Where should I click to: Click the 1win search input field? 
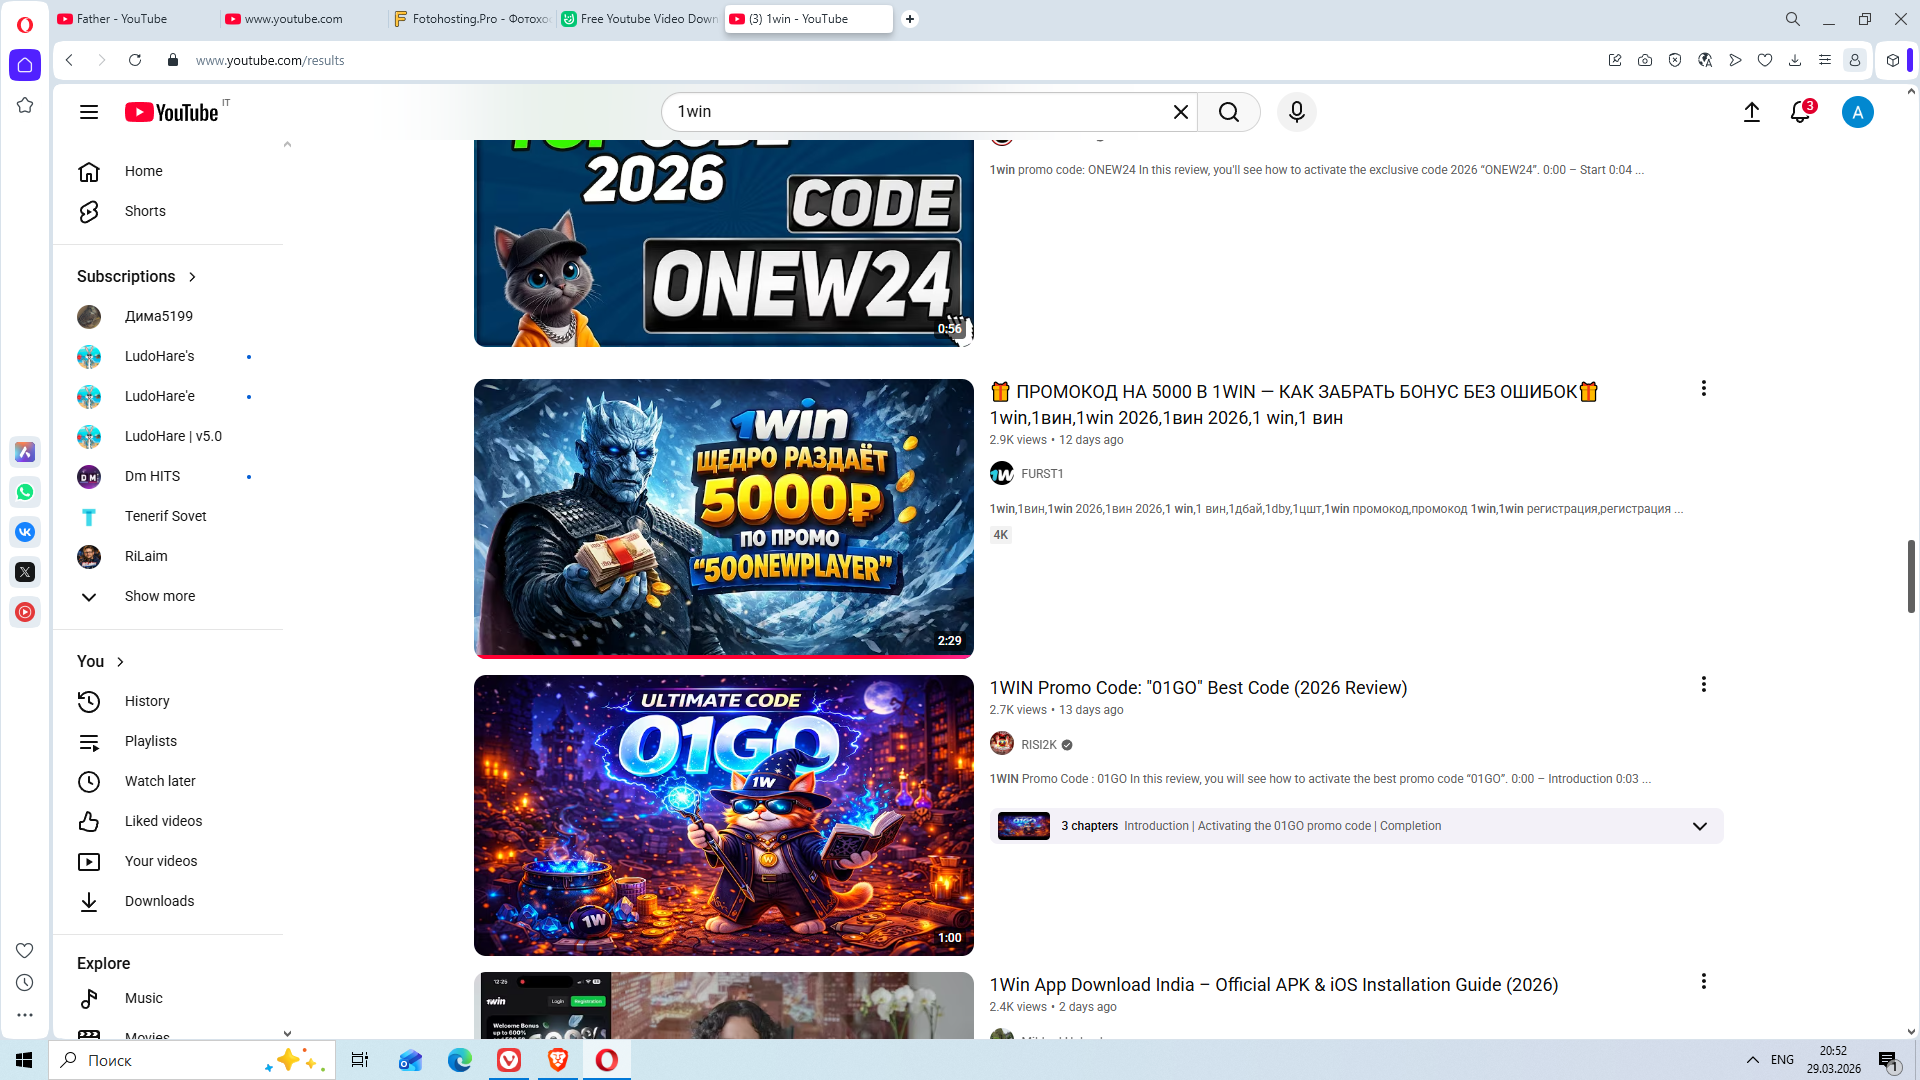tap(915, 112)
